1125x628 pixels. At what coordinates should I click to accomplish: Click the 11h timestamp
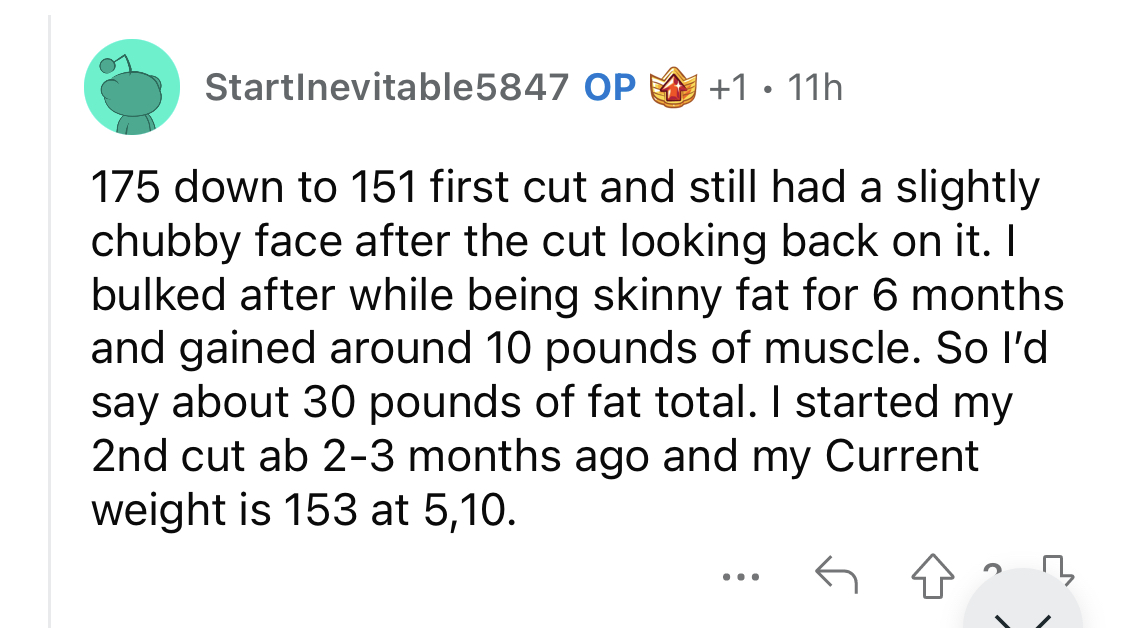tap(814, 88)
